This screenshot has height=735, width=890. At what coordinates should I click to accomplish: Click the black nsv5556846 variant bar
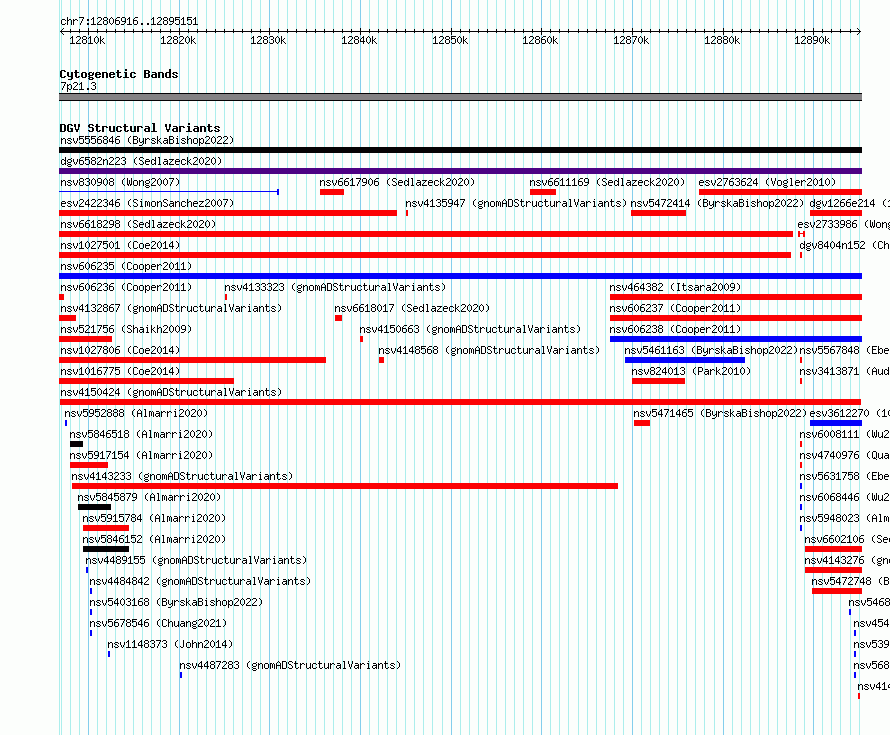click(460, 150)
